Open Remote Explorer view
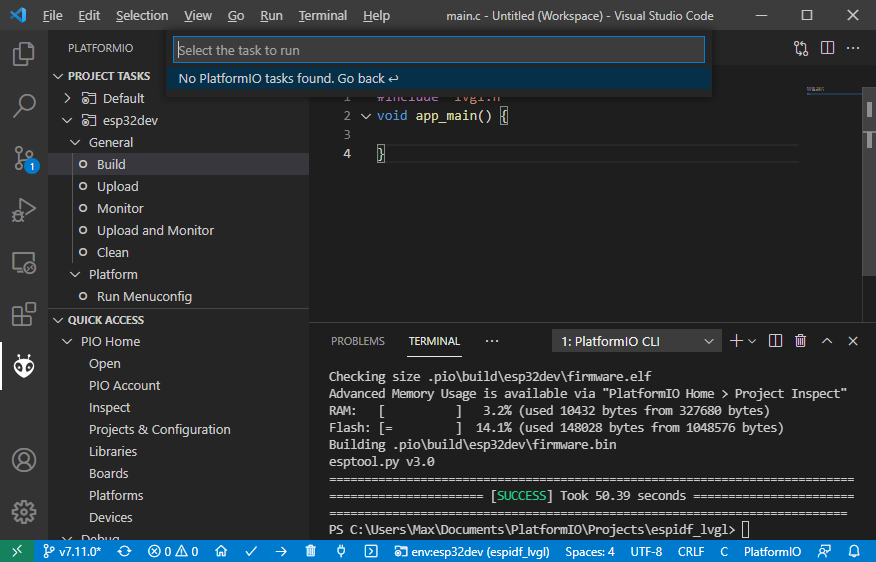The width and height of the screenshot is (876, 562). [23, 263]
